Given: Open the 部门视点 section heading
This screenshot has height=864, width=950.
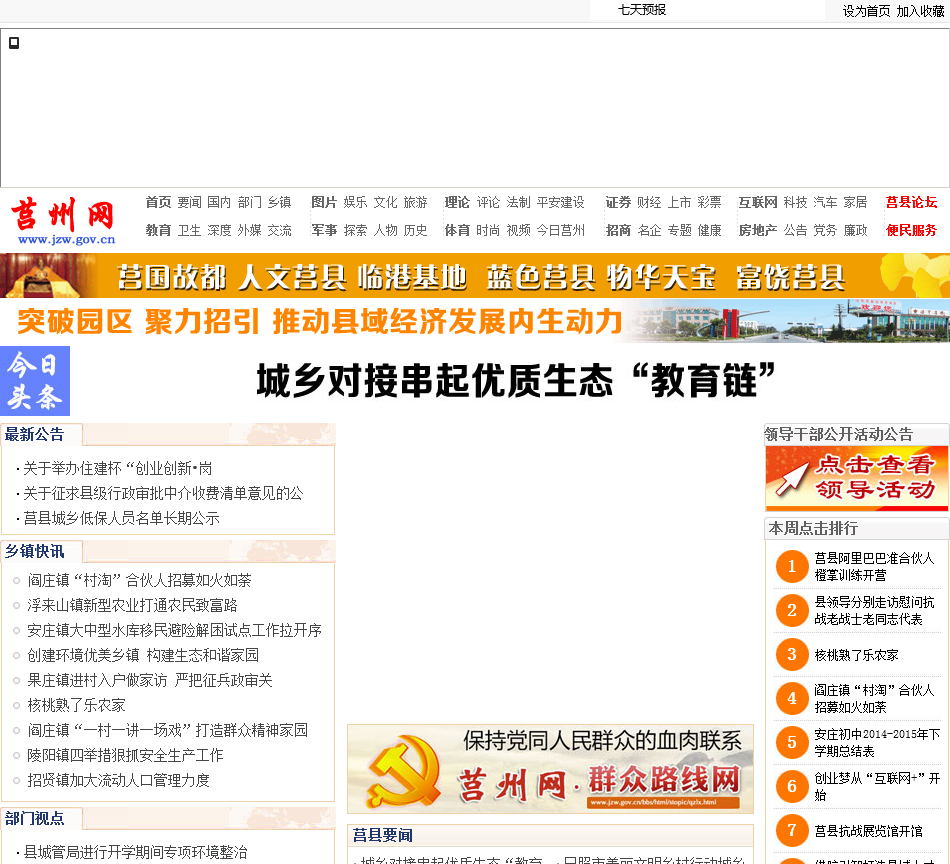Looking at the screenshot, I should 35,819.
